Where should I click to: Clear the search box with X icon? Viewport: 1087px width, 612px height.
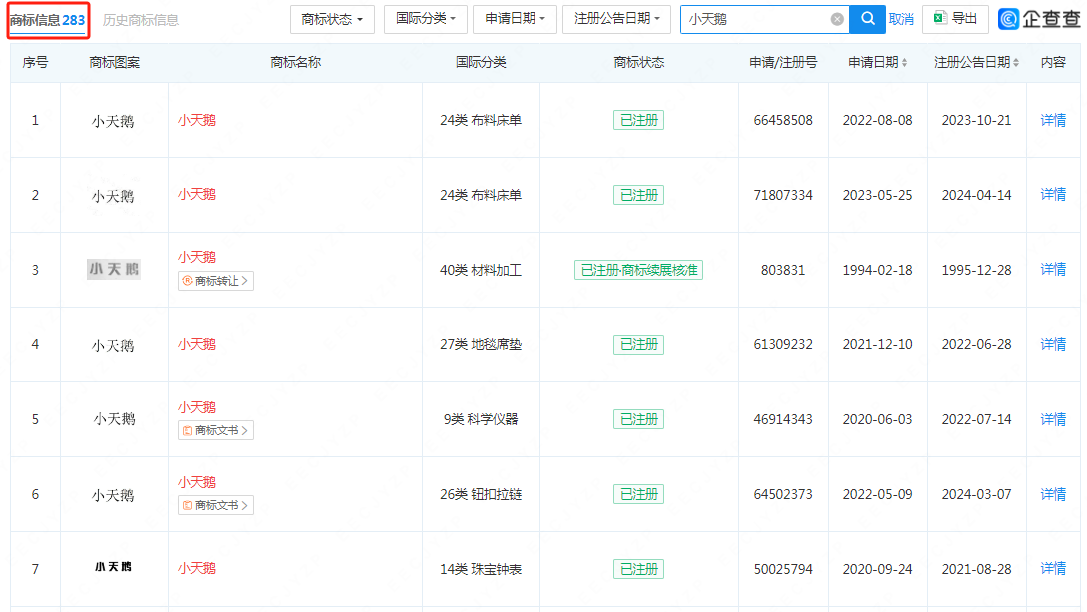(x=837, y=19)
